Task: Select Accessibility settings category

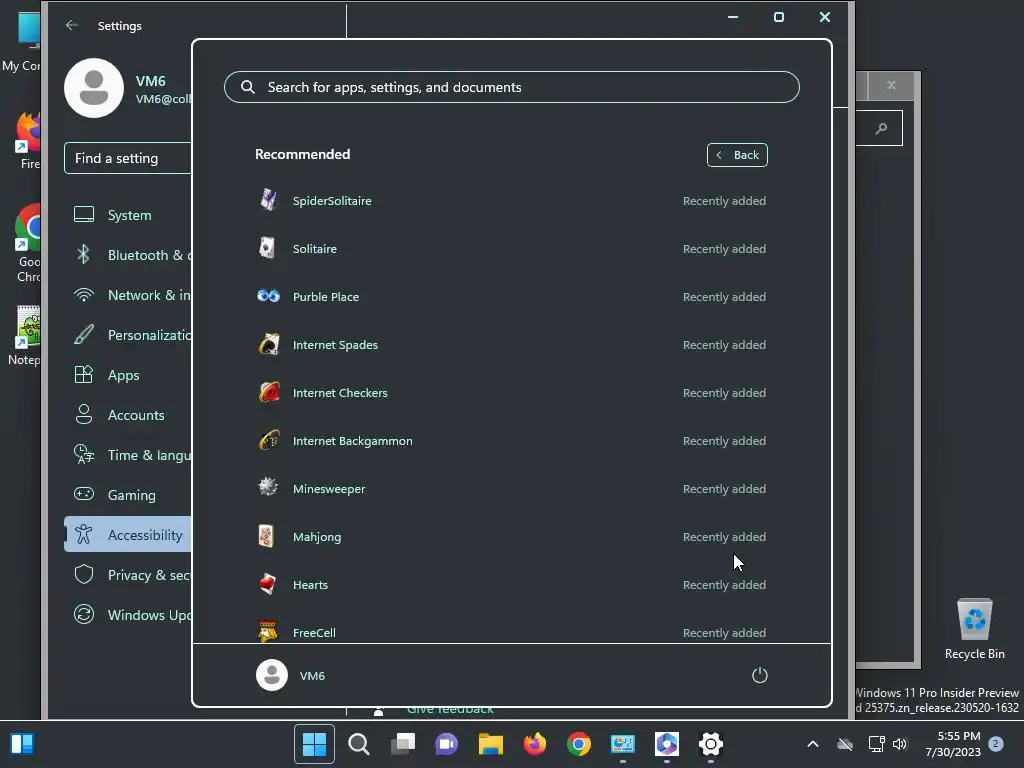Action: pos(128,535)
